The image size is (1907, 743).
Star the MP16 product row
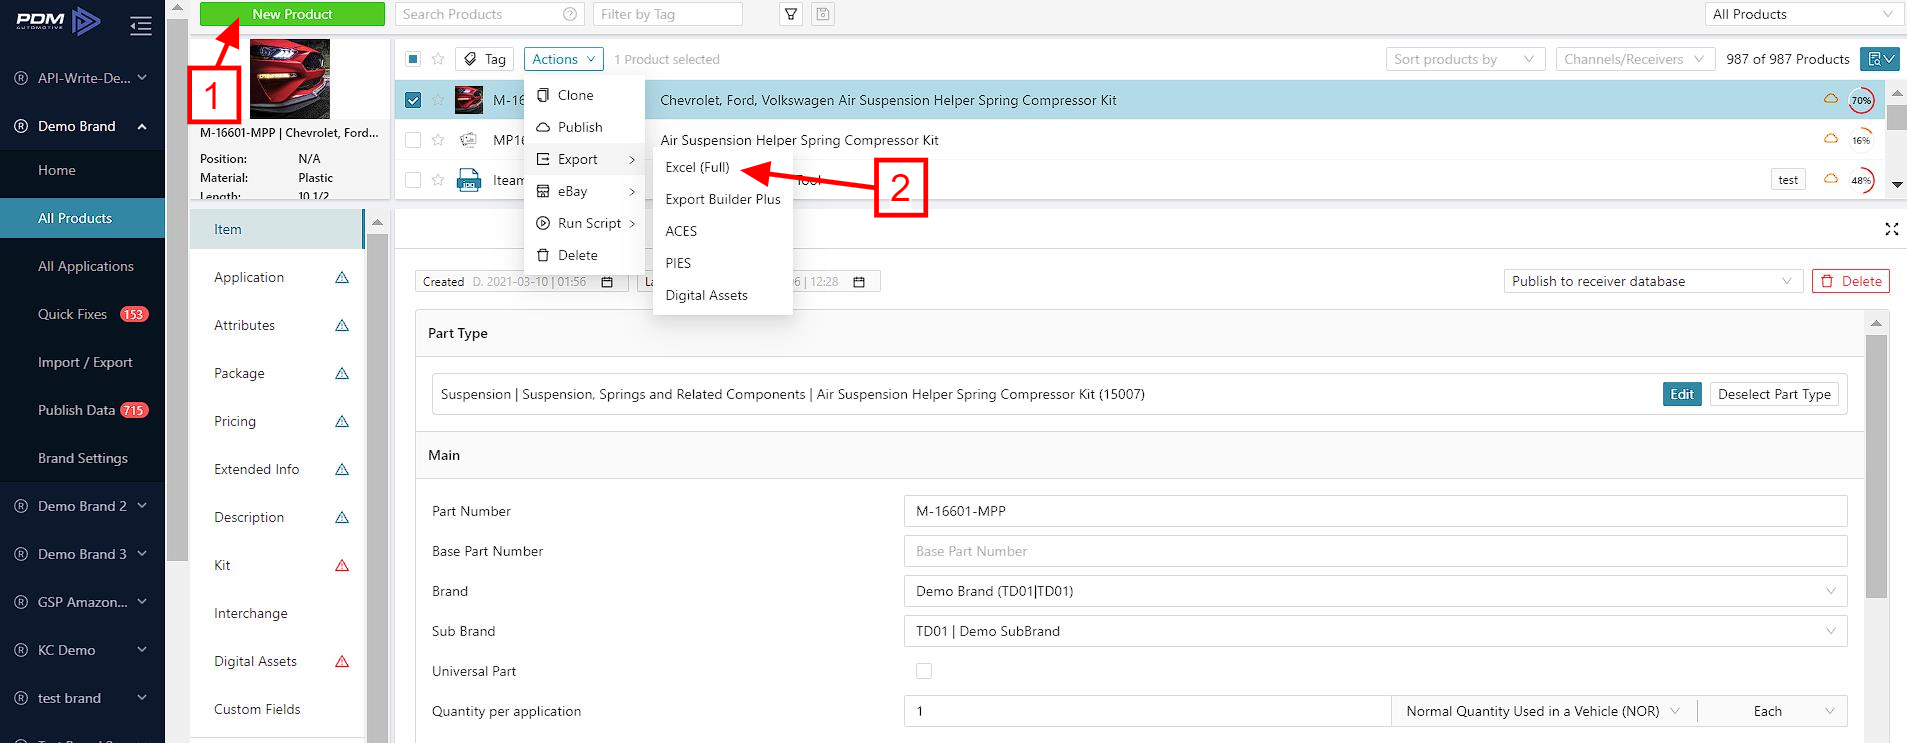[438, 140]
